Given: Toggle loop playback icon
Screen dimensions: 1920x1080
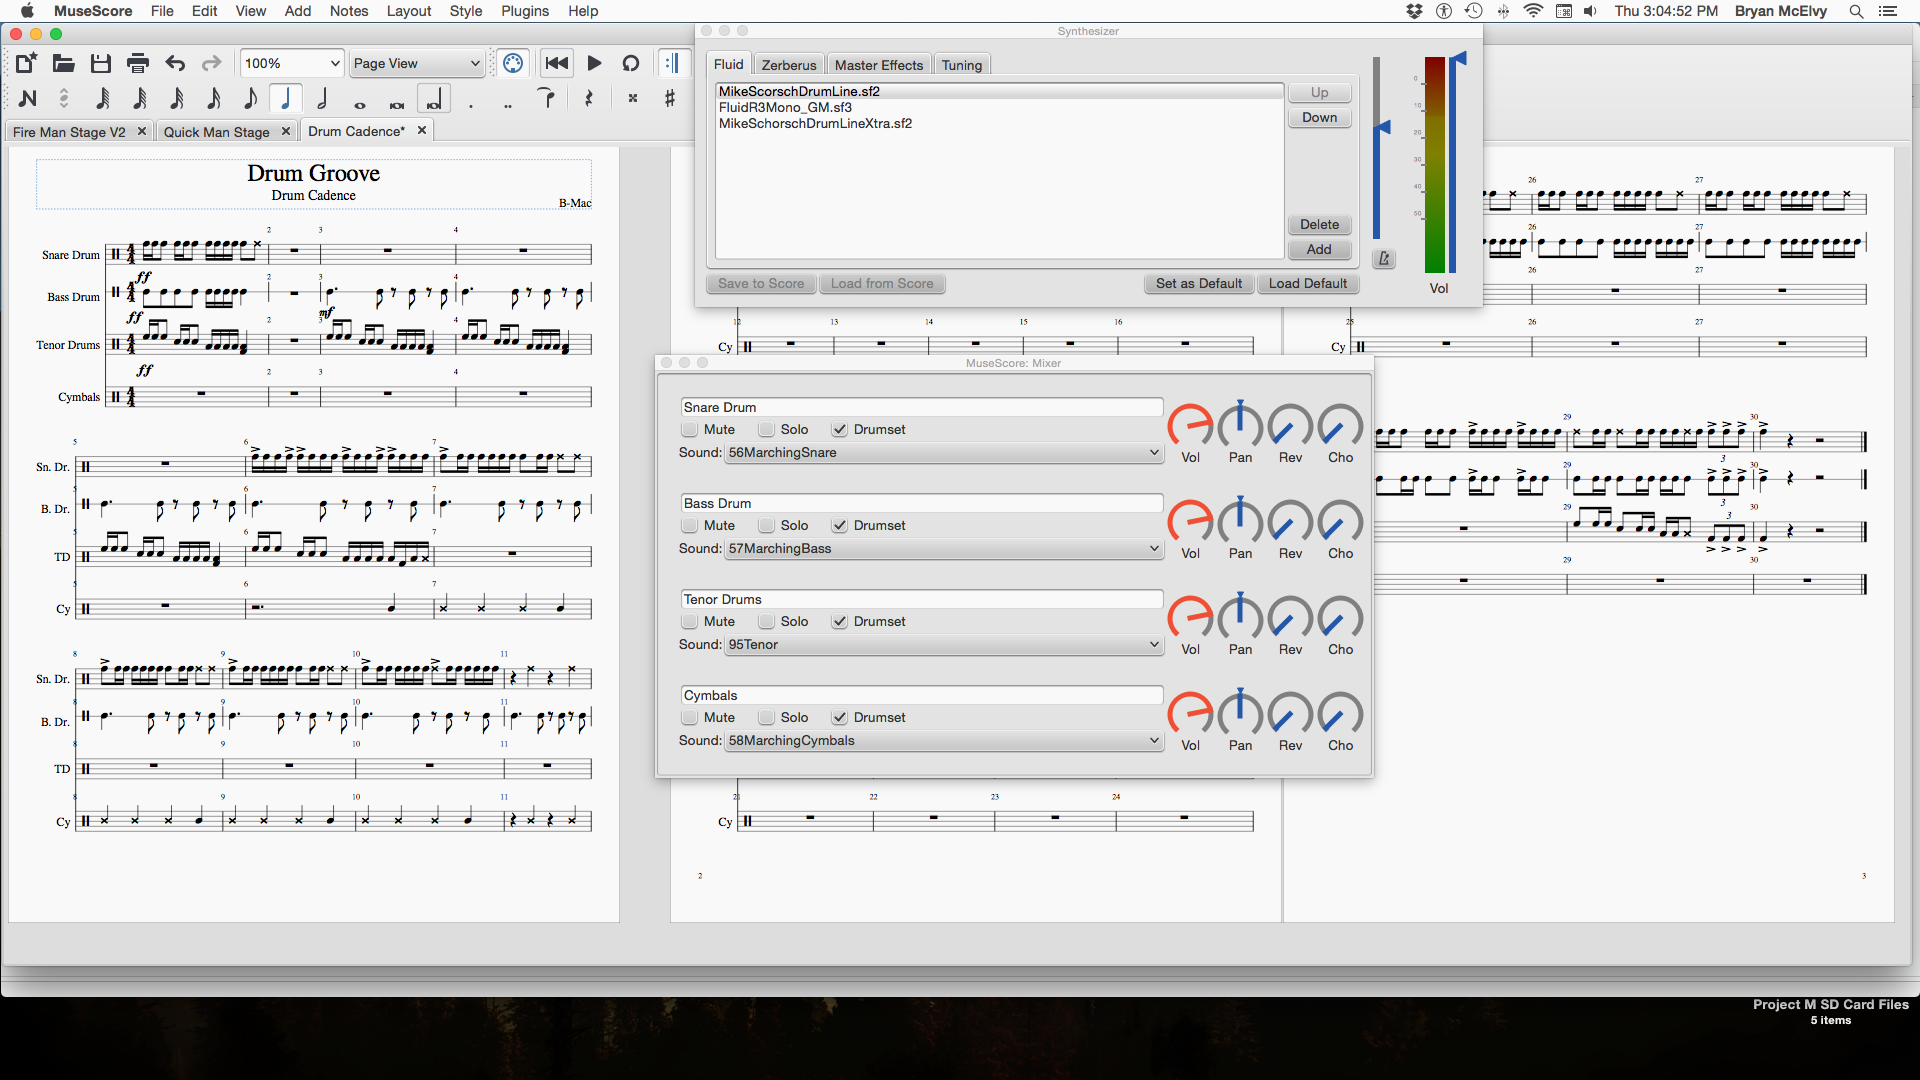Looking at the screenshot, I should (x=630, y=64).
